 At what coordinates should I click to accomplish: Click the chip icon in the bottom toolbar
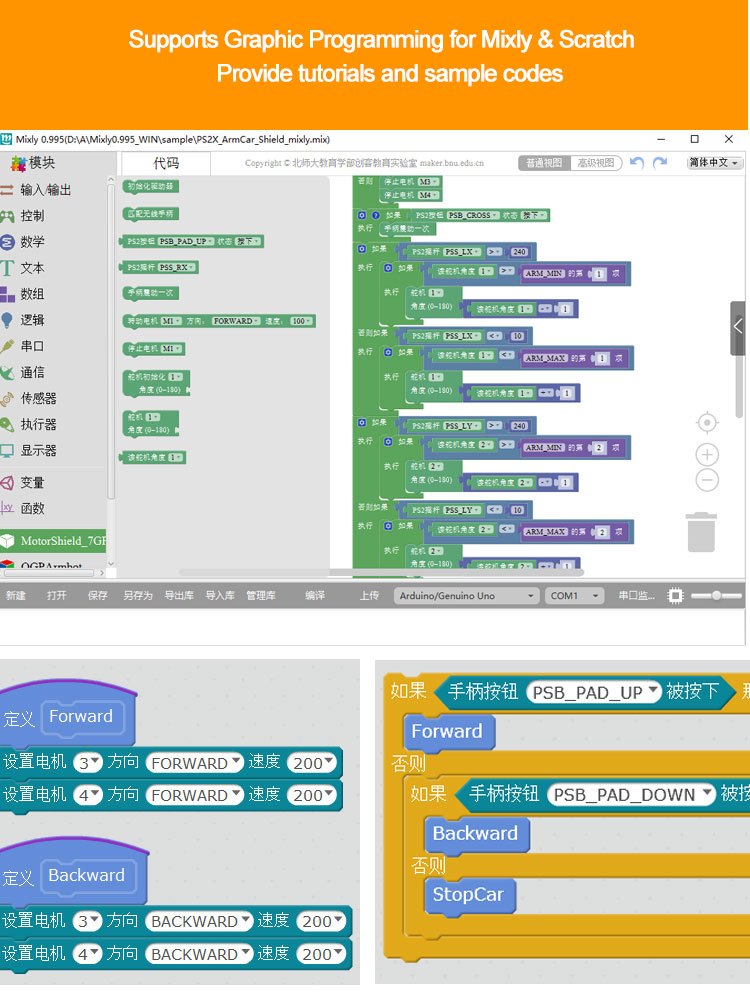pyautogui.click(x=676, y=596)
